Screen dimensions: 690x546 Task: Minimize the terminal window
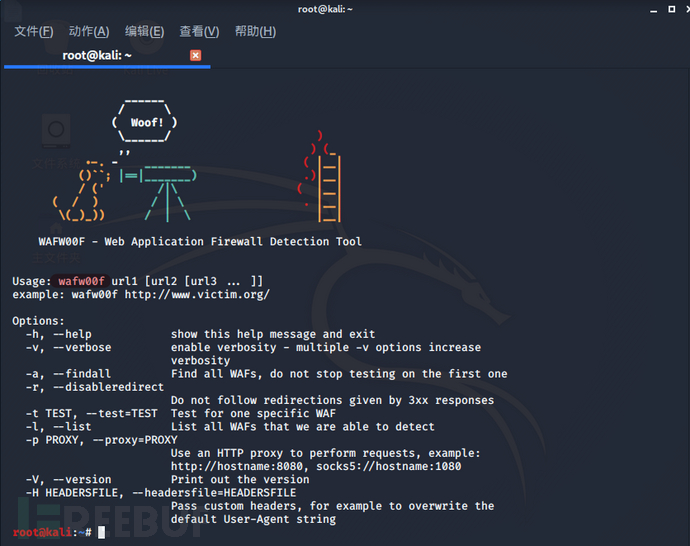[653, 10]
